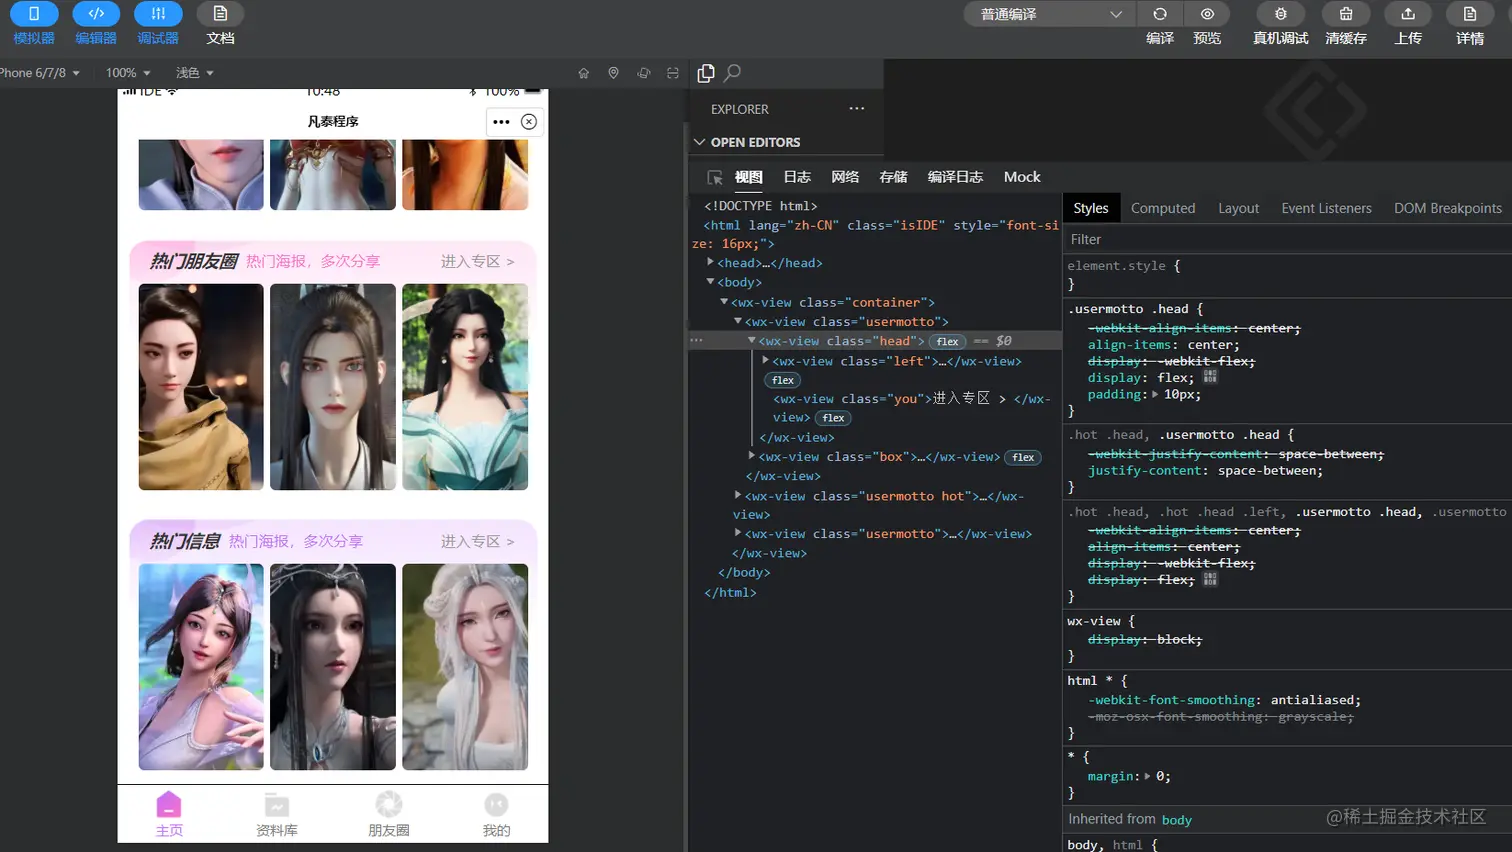Screen dimensions: 1512x852
Task: Open the search magnifier icon in editor
Action: coord(733,73)
